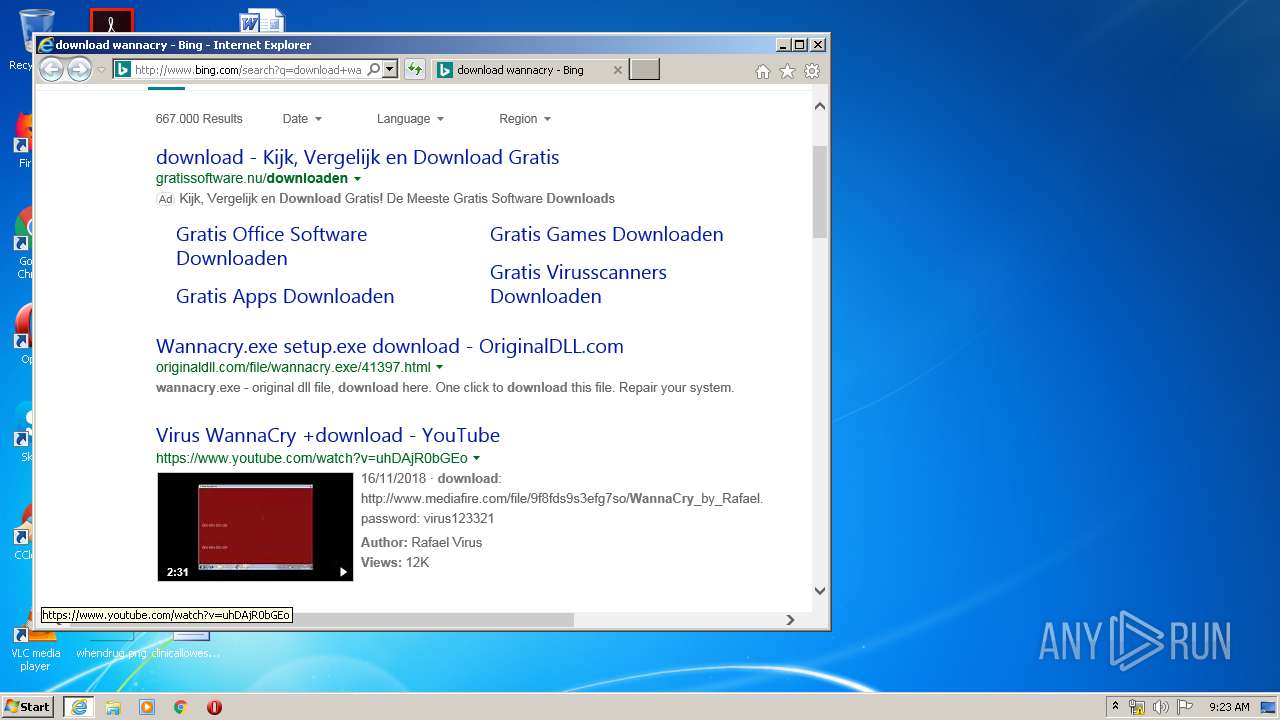Screen dimensions: 1280x720
Task: Click the vertical scrollbar down arrow
Action: 819,591
